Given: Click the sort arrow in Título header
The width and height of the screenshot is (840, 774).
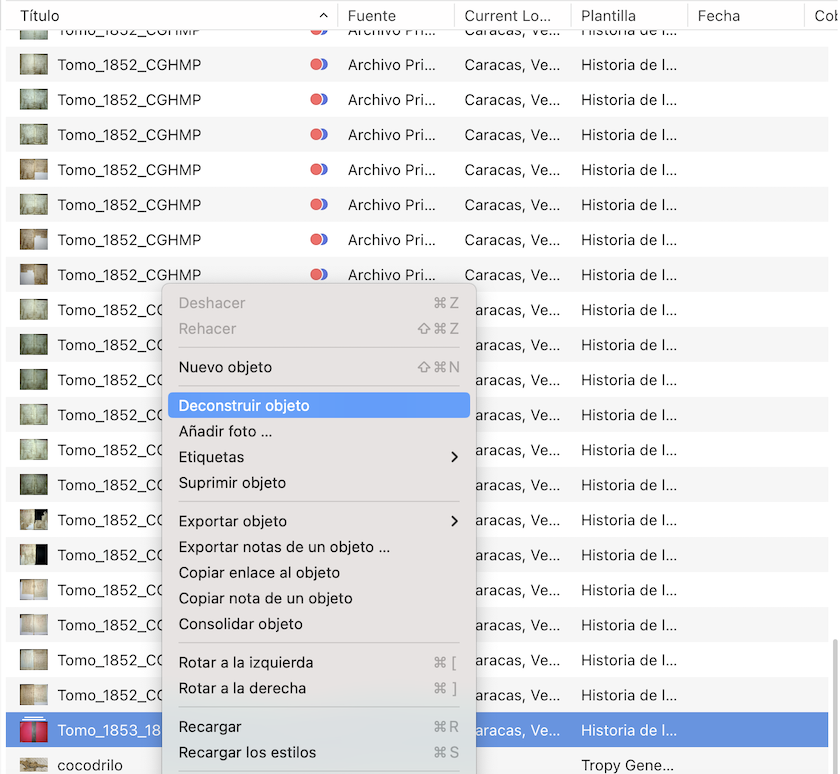Looking at the screenshot, I should pos(323,16).
